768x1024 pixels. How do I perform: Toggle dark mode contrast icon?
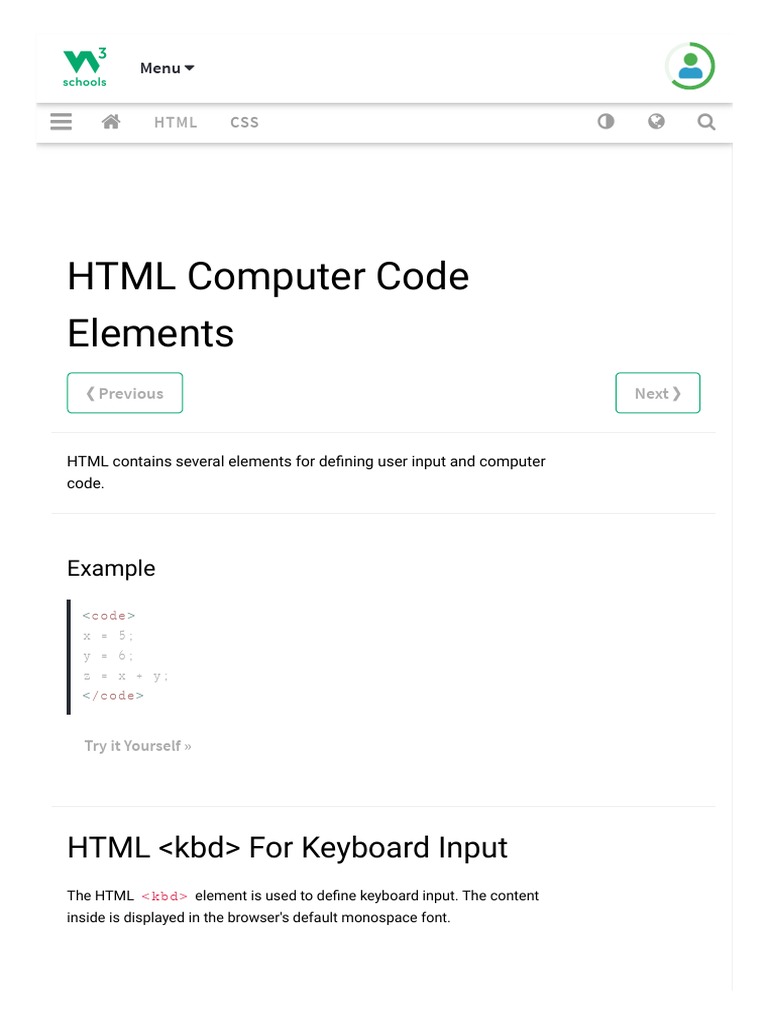(x=606, y=122)
